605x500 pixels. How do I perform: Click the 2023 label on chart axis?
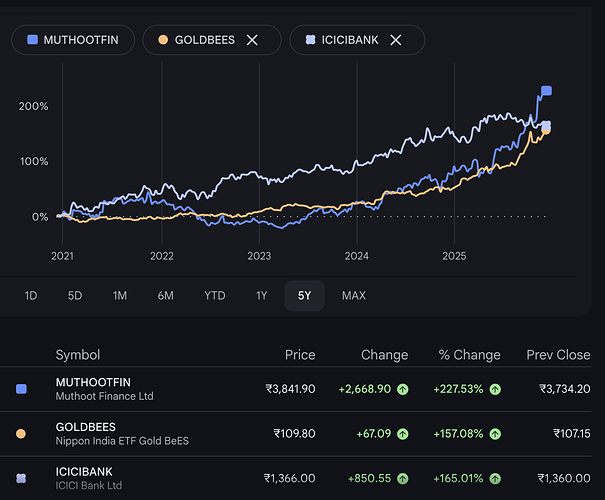(259, 256)
